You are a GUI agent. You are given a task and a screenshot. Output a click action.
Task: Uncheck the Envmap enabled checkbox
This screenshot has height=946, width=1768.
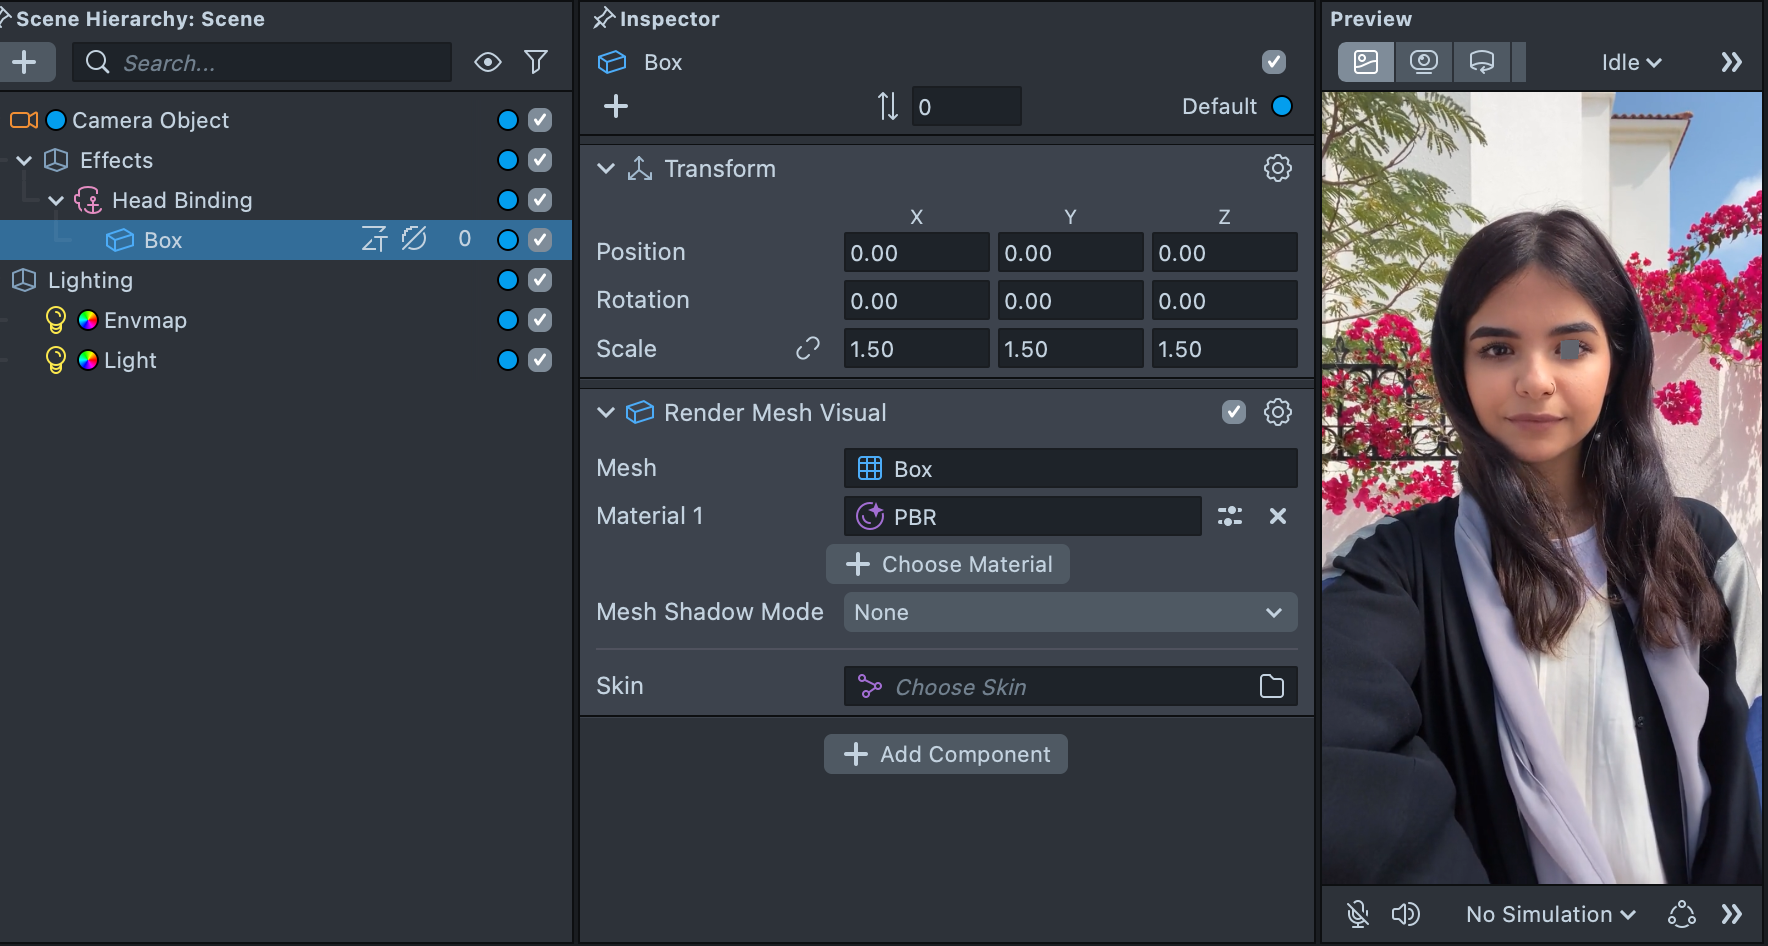(x=540, y=320)
